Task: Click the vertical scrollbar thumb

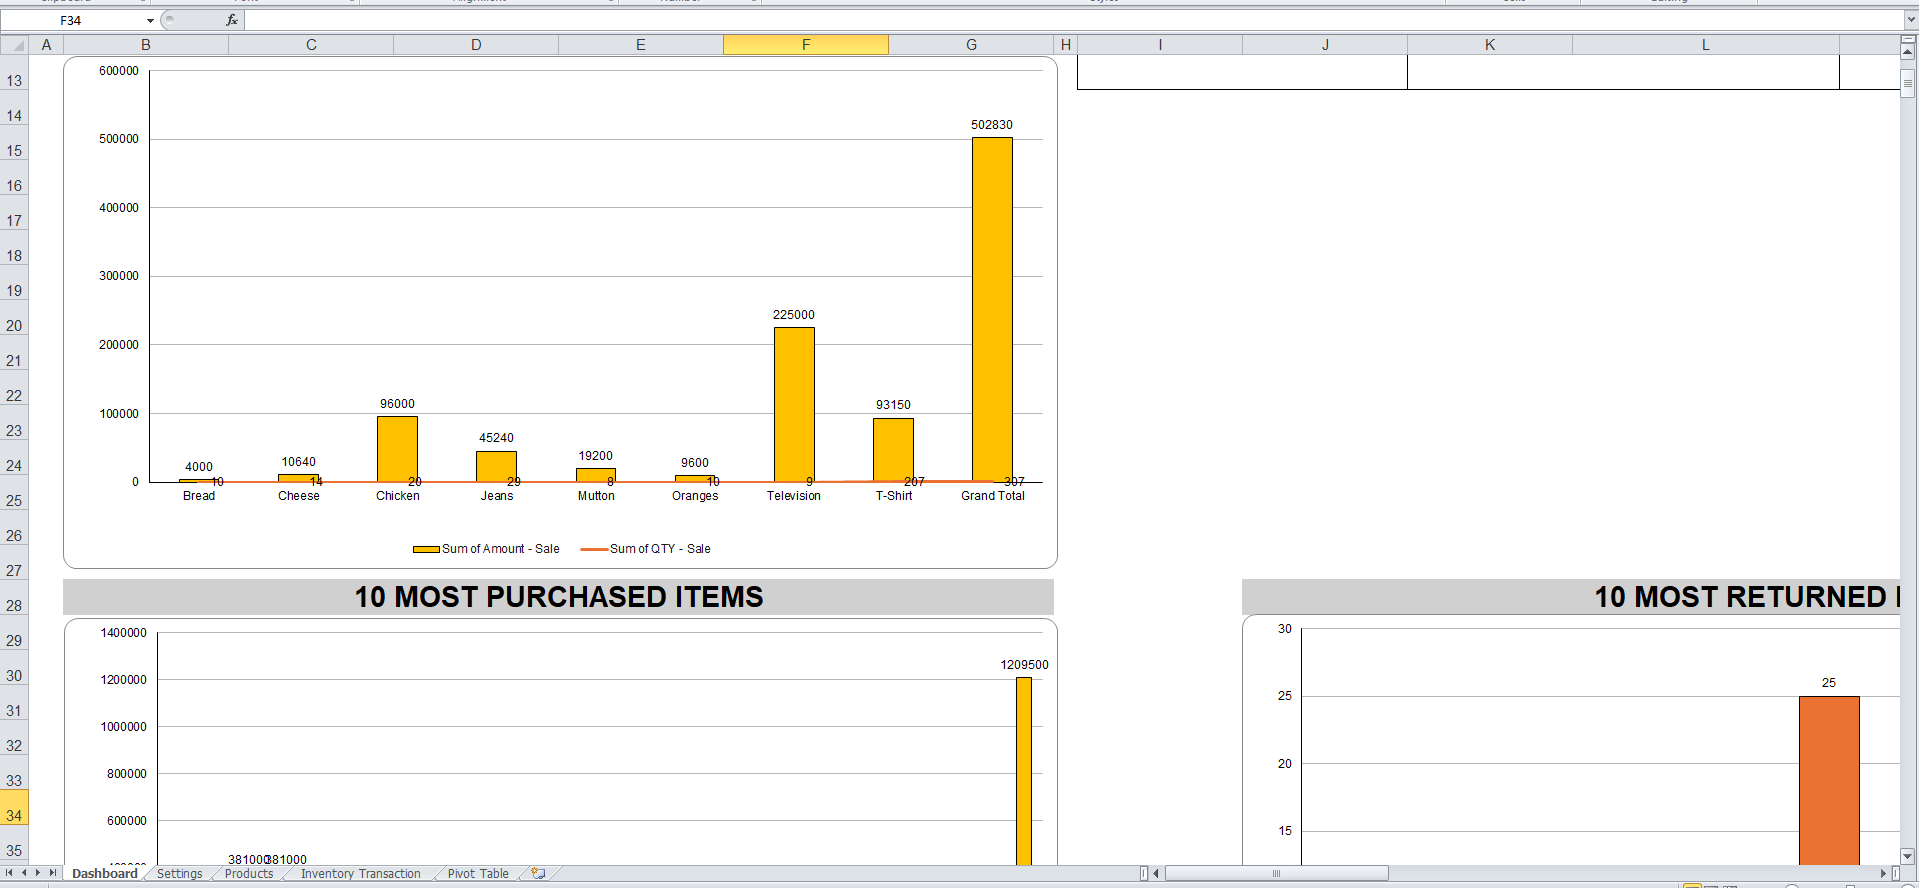Action: [1907, 85]
